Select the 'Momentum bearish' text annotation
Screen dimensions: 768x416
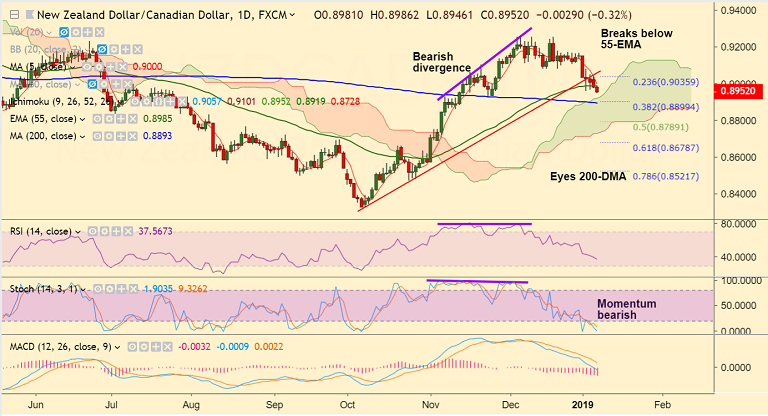626,309
